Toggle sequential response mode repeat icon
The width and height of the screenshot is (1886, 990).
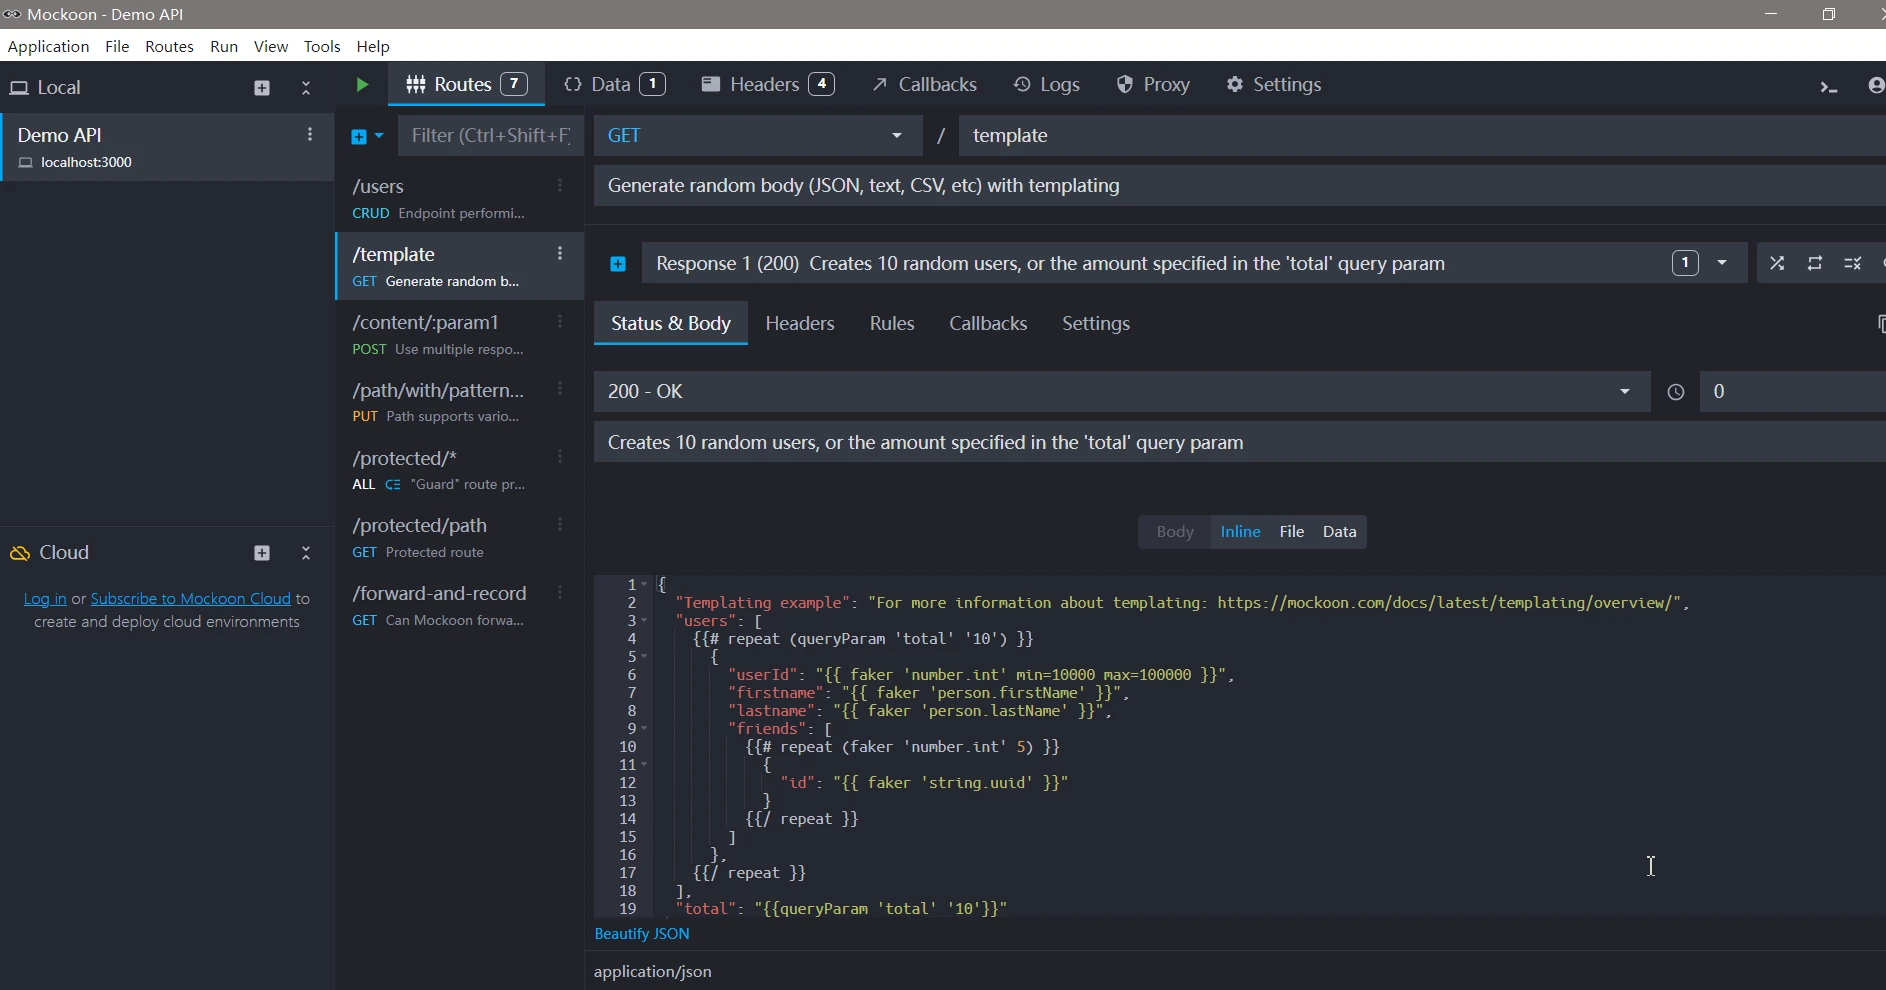(x=1815, y=264)
